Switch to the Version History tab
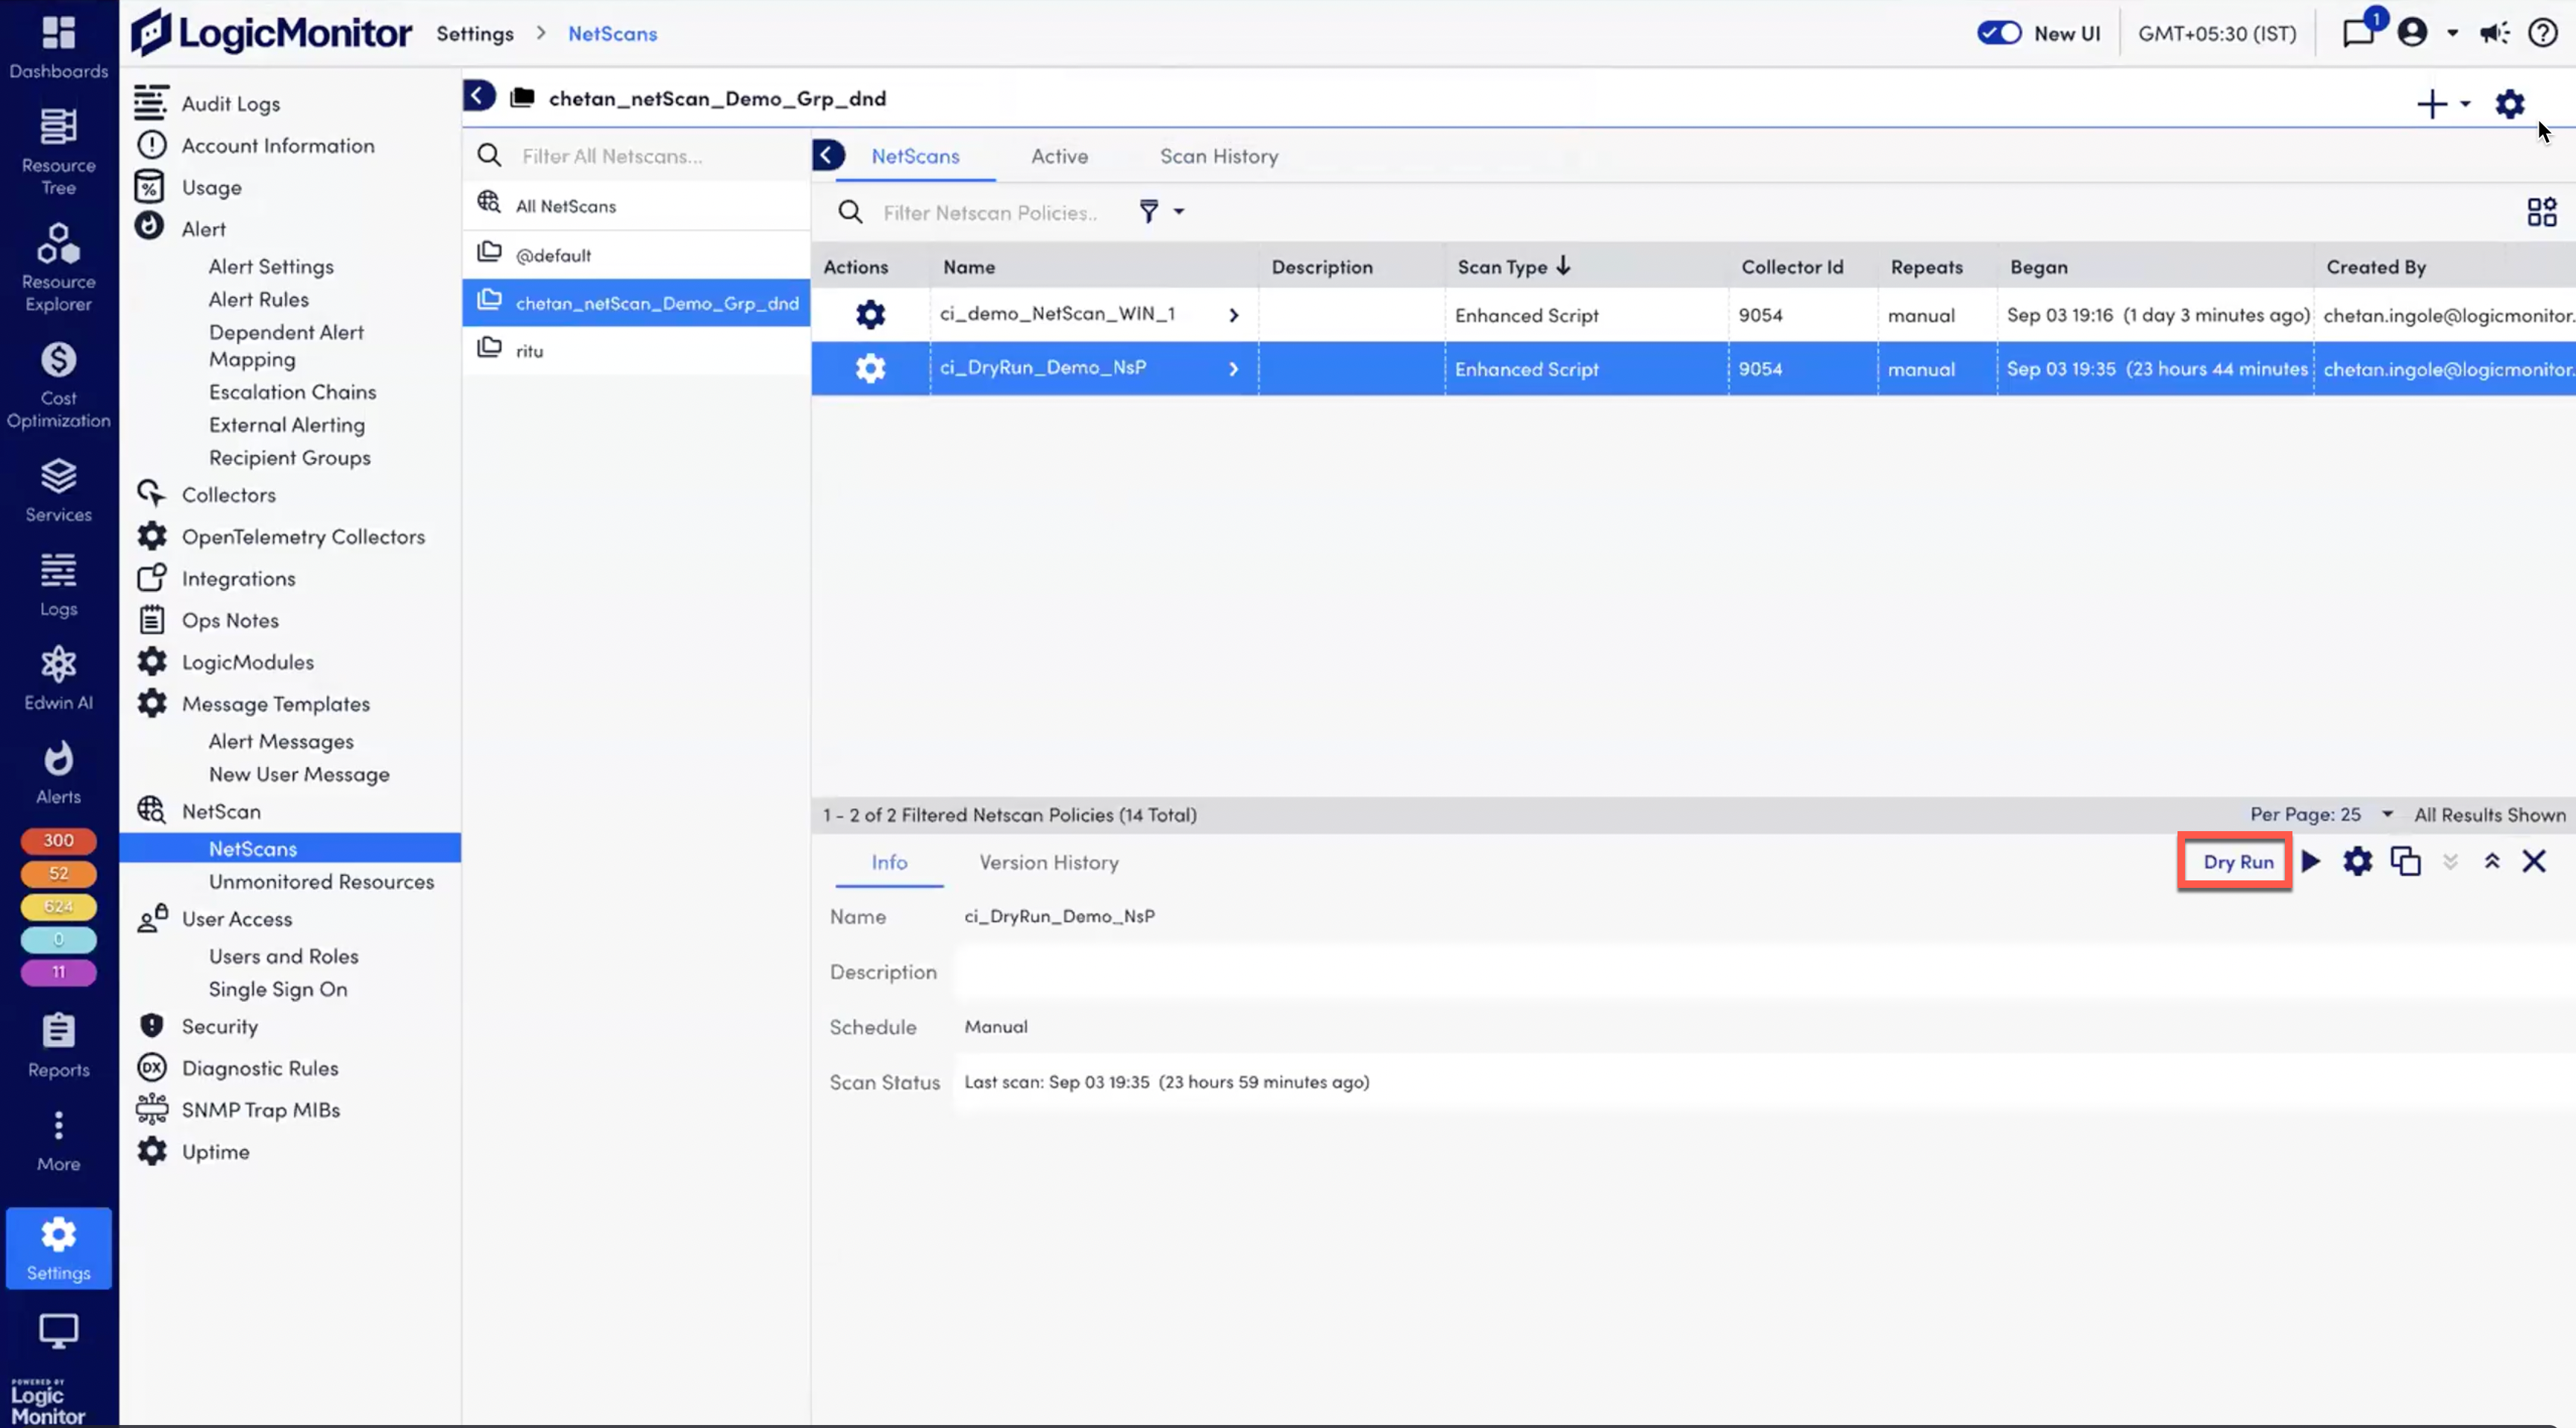This screenshot has width=2576, height=1428. coord(1048,862)
